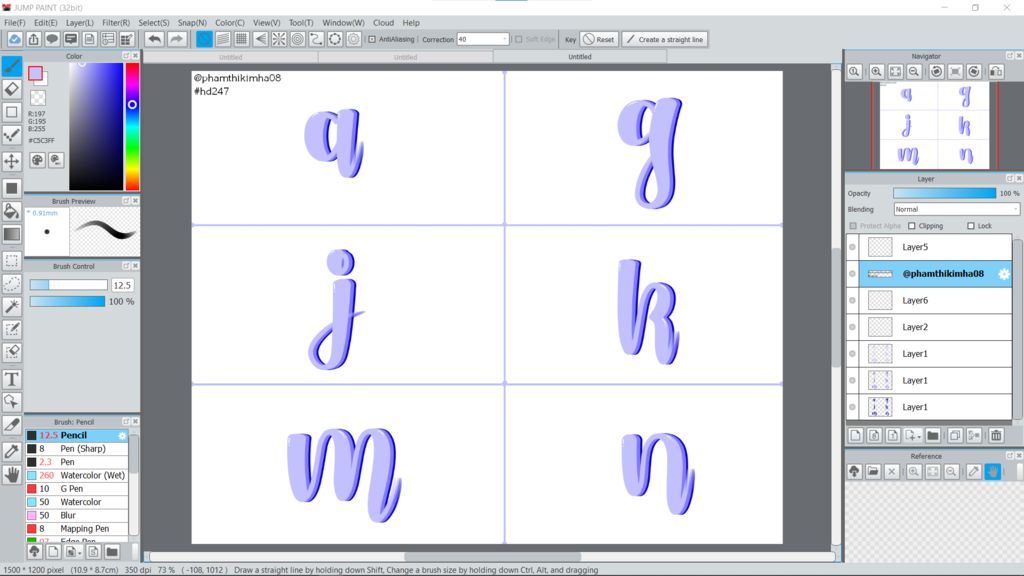Create a new layer in Layer panel
The height and width of the screenshot is (576, 1024).
tap(856, 436)
